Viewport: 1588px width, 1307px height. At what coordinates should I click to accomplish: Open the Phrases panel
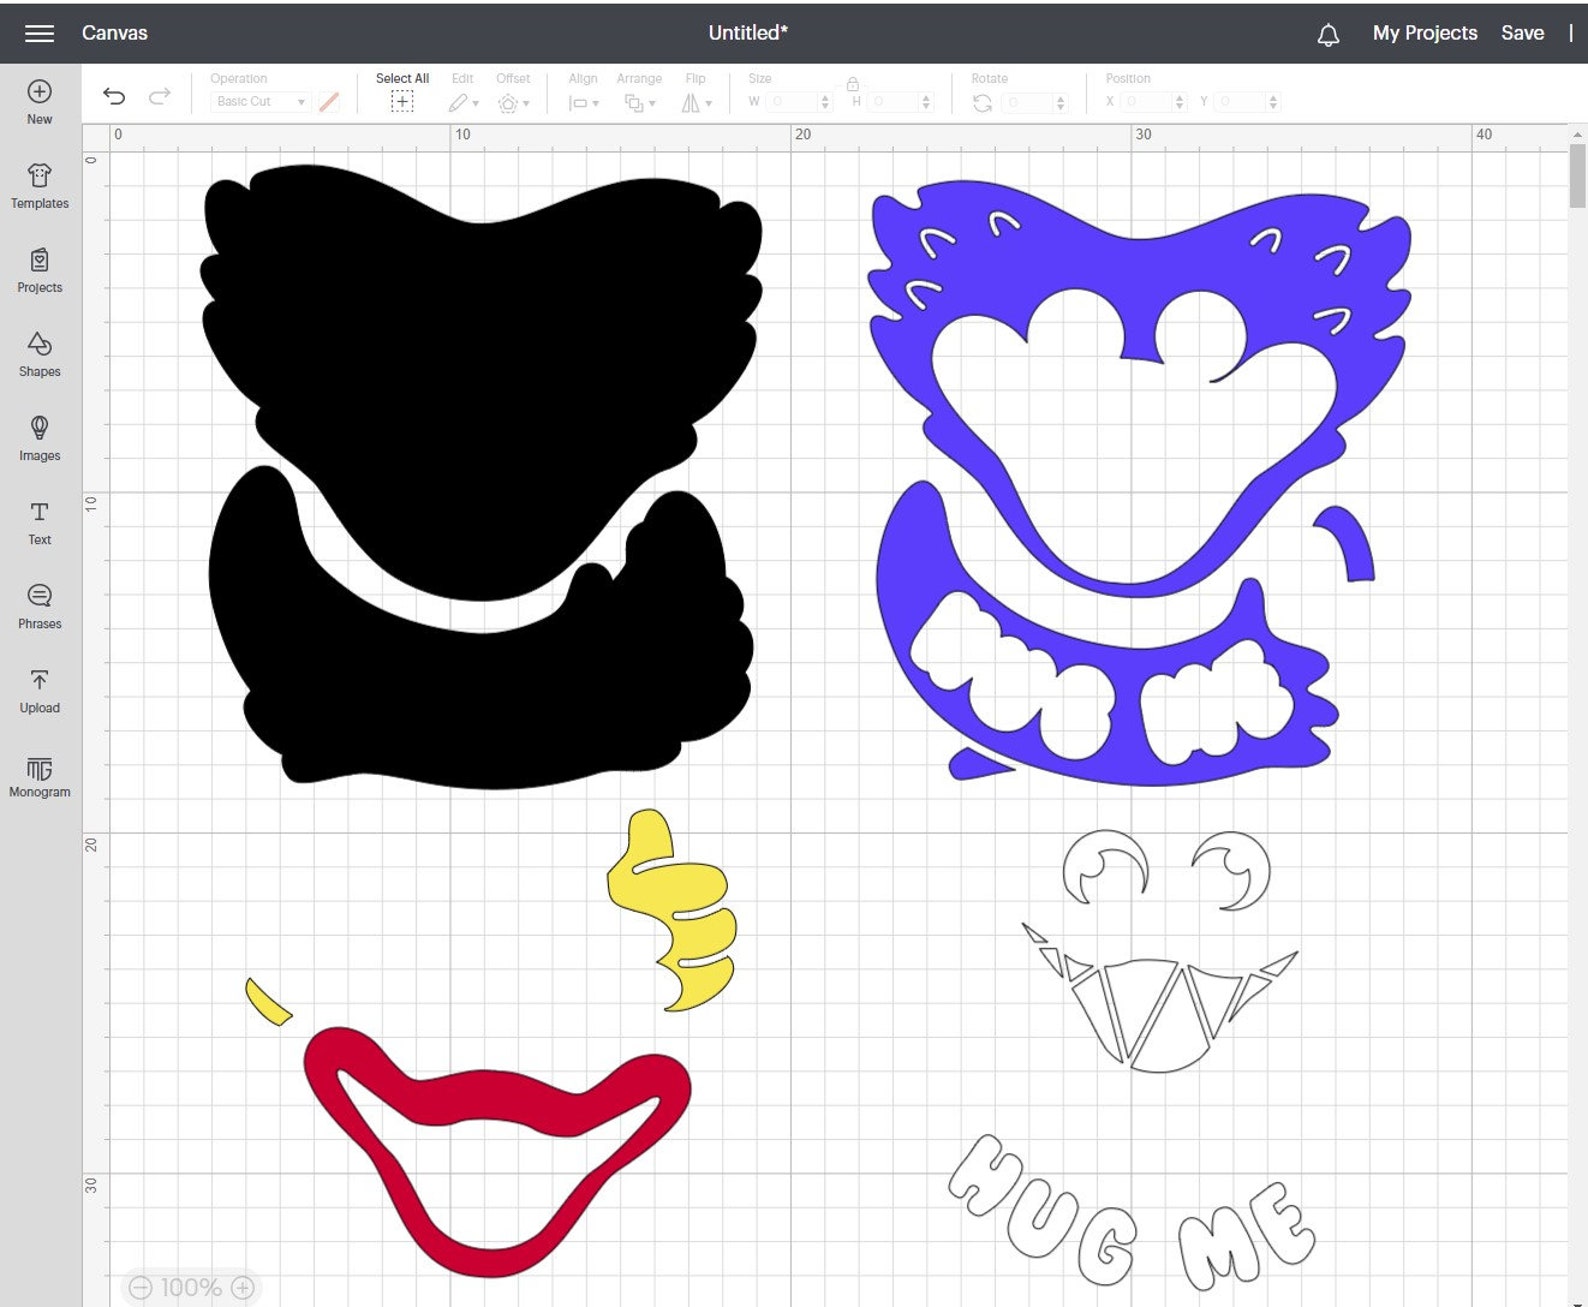click(x=39, y=606)
